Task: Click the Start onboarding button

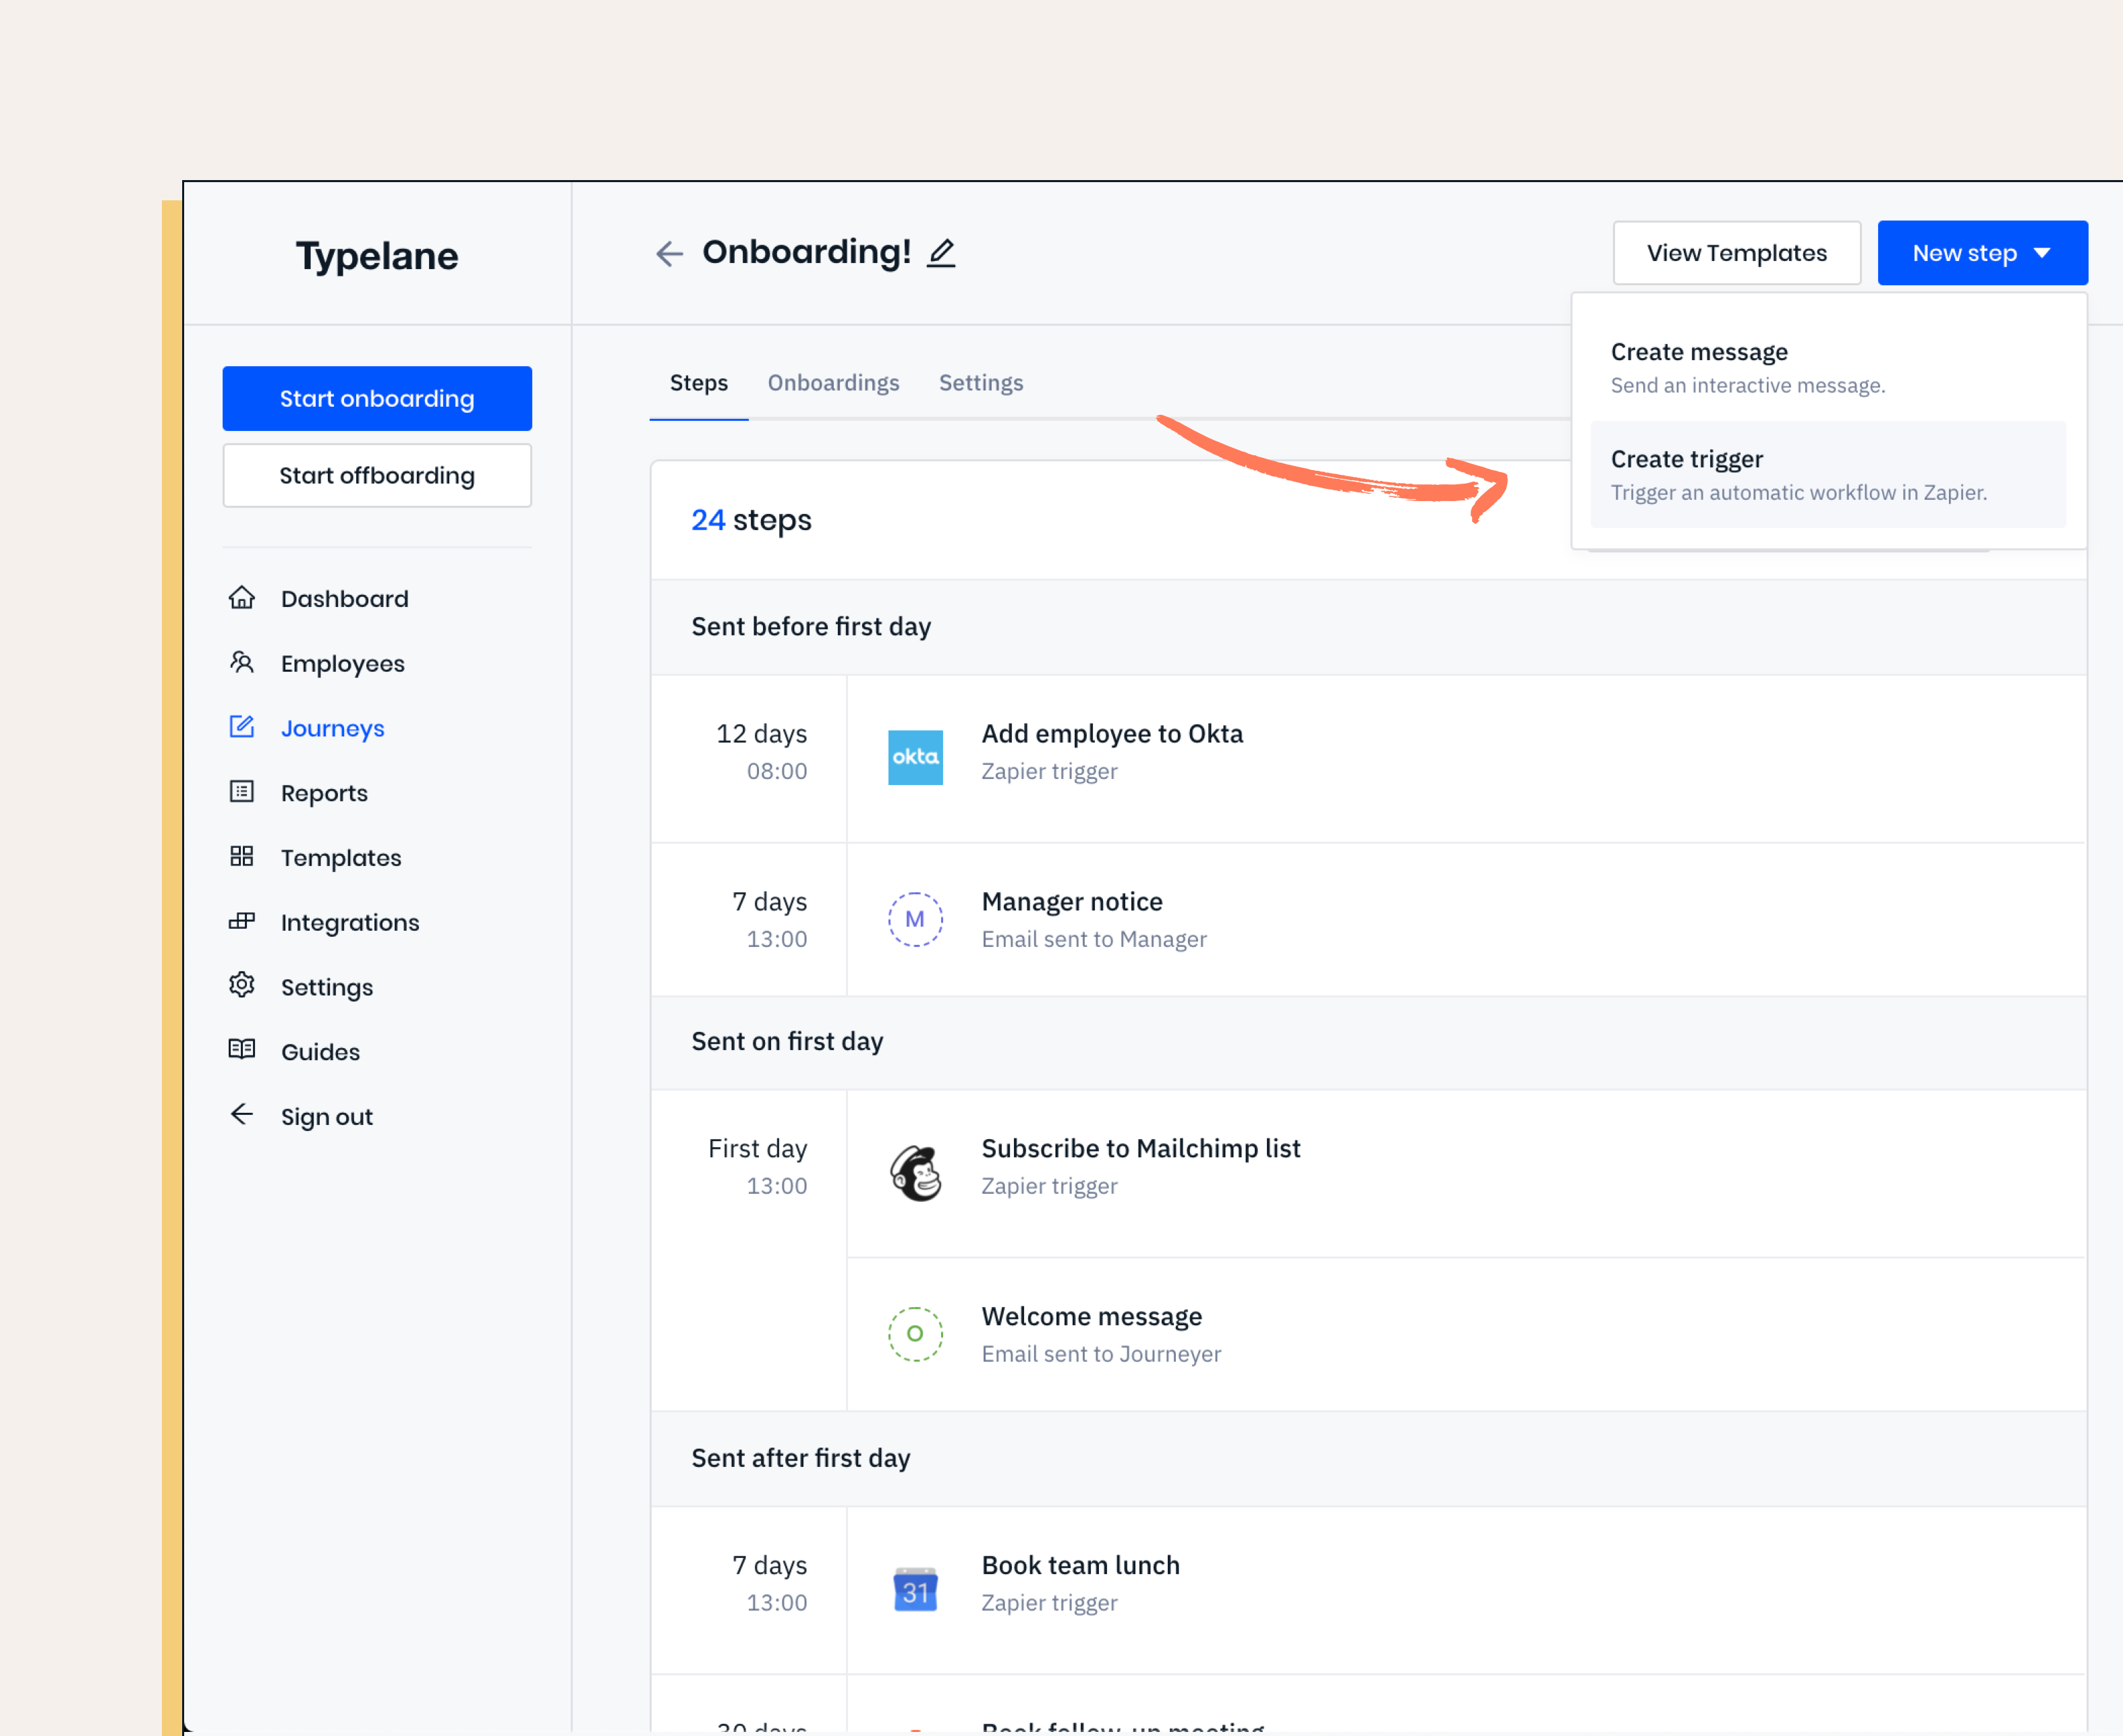Action: coord(377,397)
